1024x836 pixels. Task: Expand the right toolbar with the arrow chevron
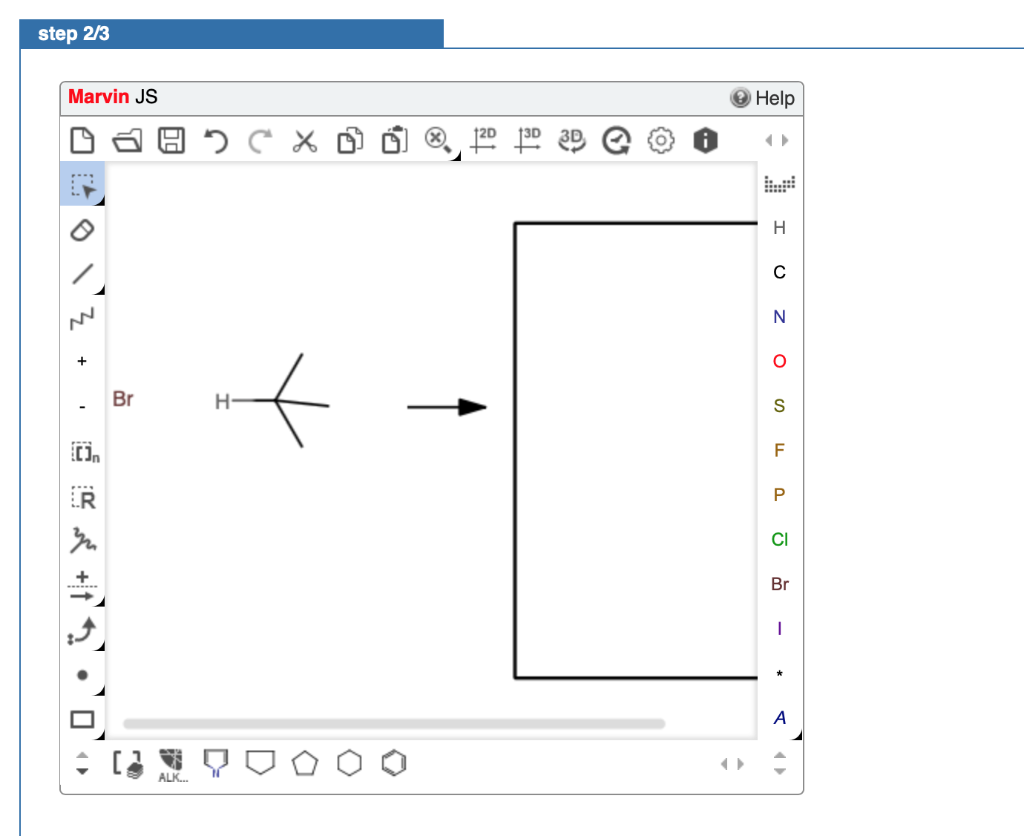pos(777,140)
